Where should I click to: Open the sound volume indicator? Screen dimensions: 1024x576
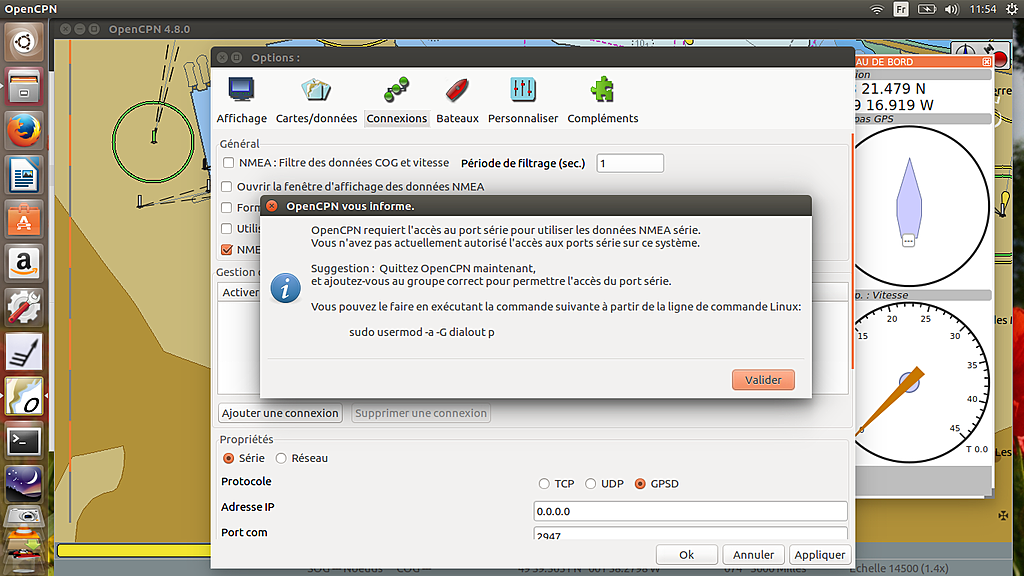click(x=952, y=9)
